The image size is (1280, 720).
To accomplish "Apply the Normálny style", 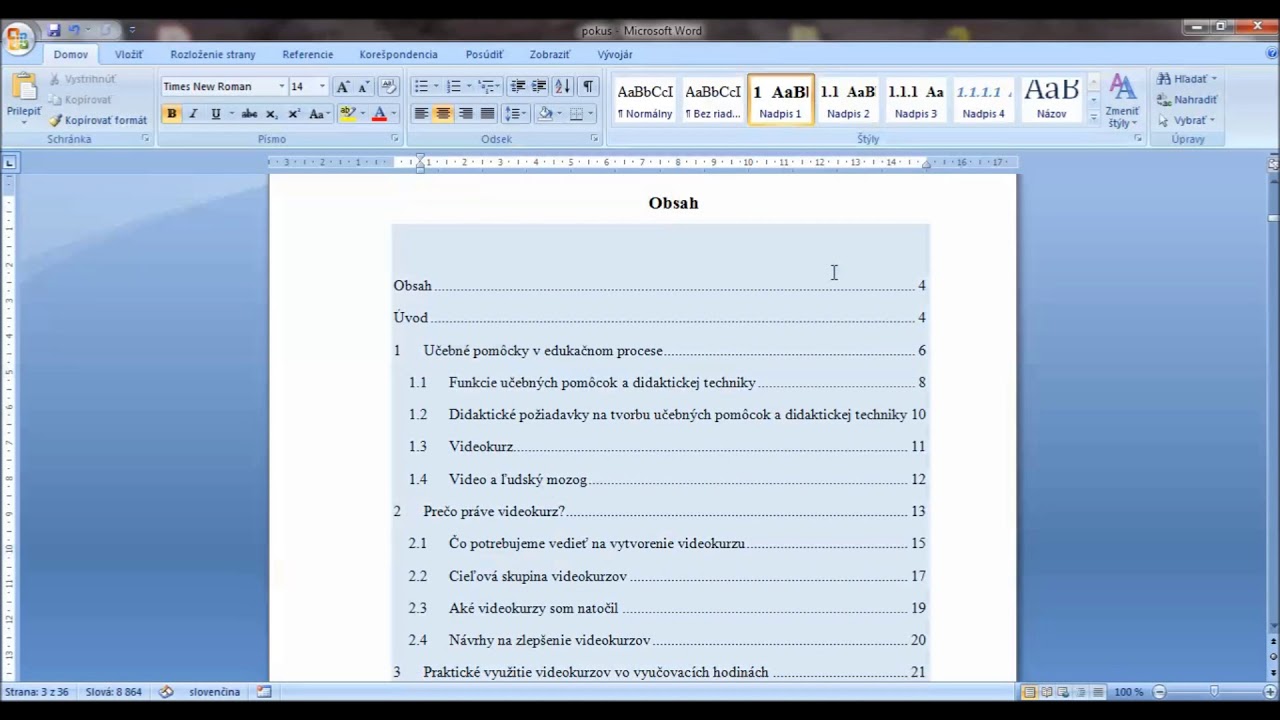I will [645, 100].
